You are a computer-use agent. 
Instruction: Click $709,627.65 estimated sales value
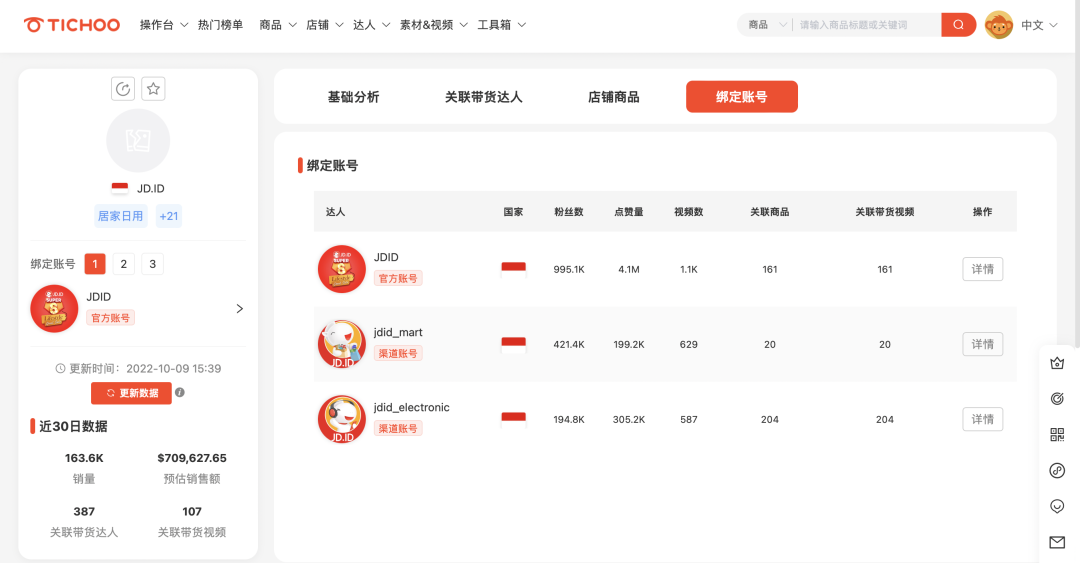click(192, 458)
